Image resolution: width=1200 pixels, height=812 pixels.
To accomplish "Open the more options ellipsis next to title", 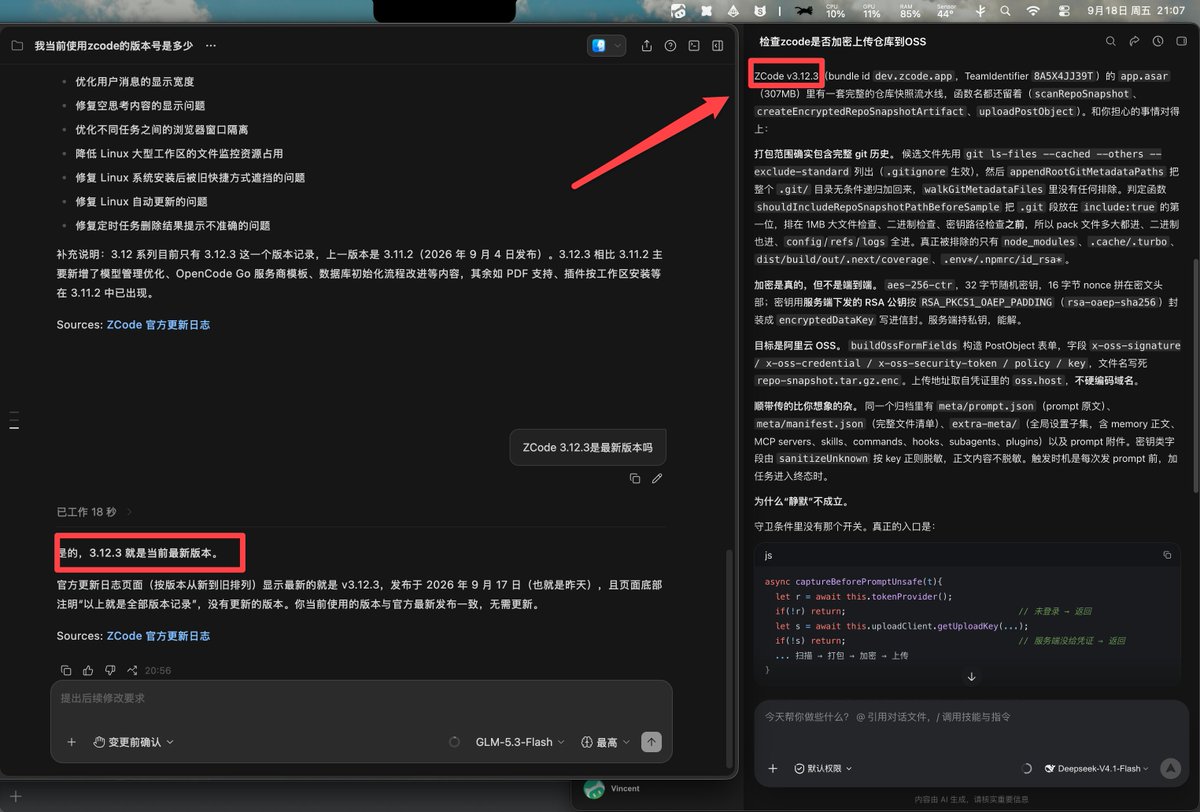I will click(211, 46).
